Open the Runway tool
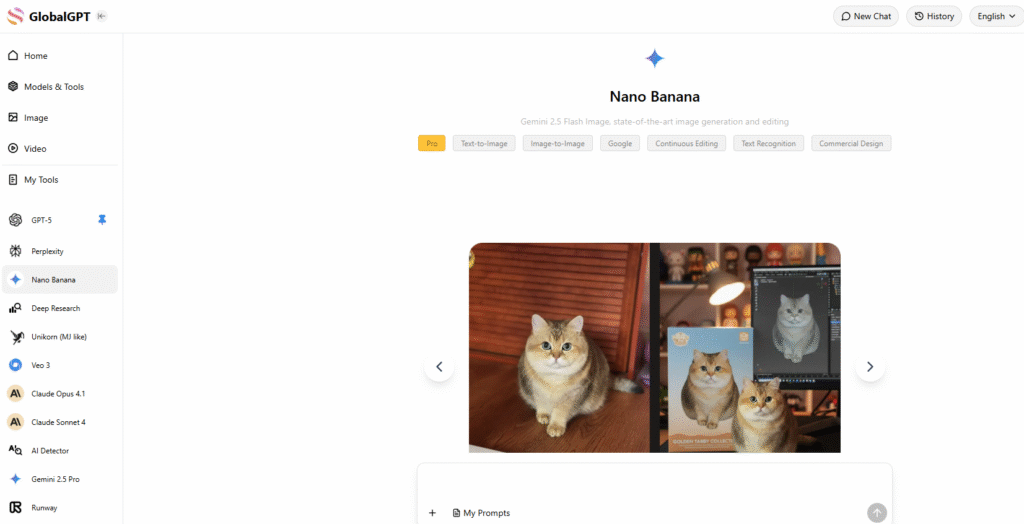The width and height of the screenshot is (1024, 524). (x=60, y=508)
